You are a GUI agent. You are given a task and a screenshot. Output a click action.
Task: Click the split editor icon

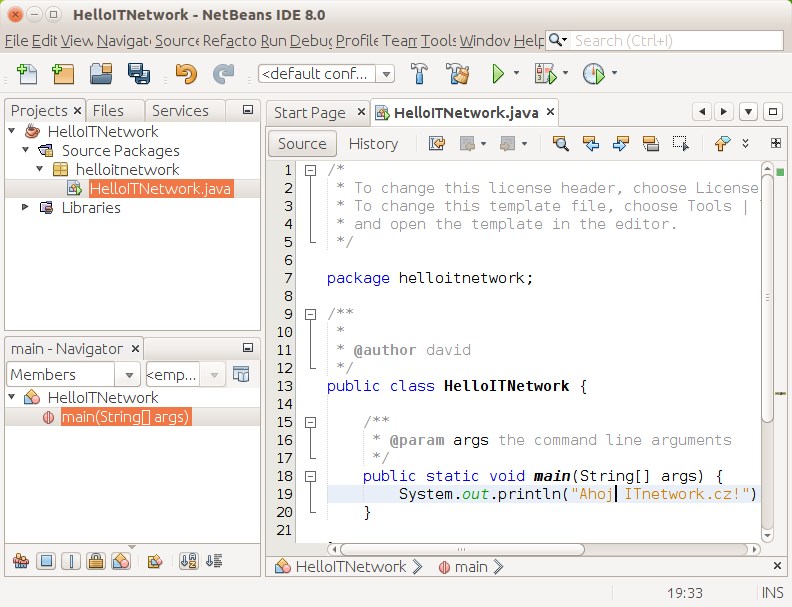pyautogui.click(x=776, y=143)
